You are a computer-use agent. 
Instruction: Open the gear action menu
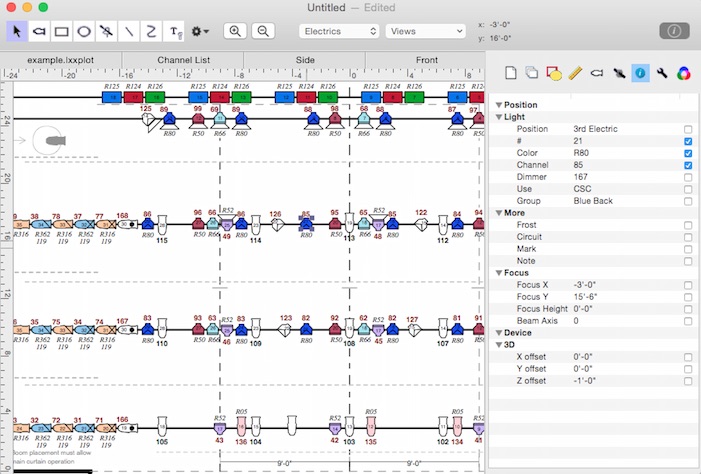click(200, 31)
